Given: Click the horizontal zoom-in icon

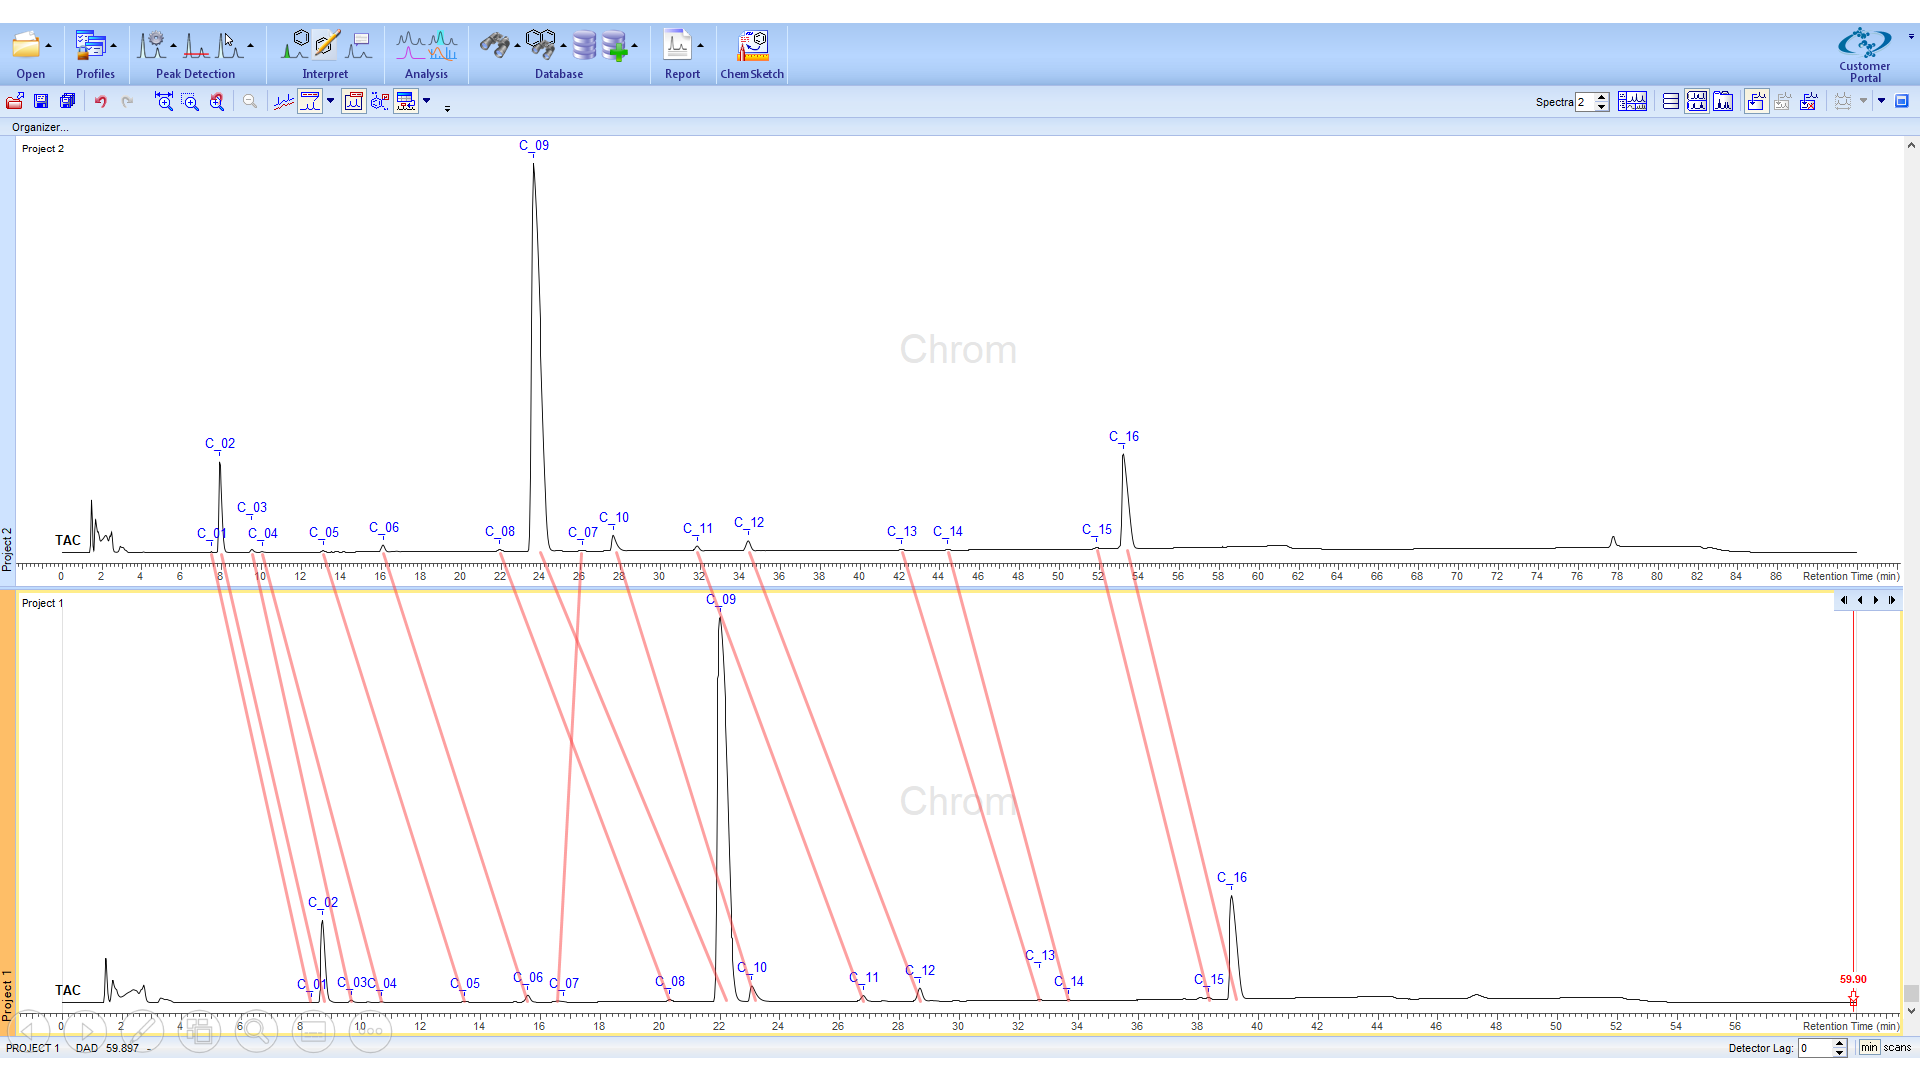Looking at the screenshot, I should click(x=164, y=101).
